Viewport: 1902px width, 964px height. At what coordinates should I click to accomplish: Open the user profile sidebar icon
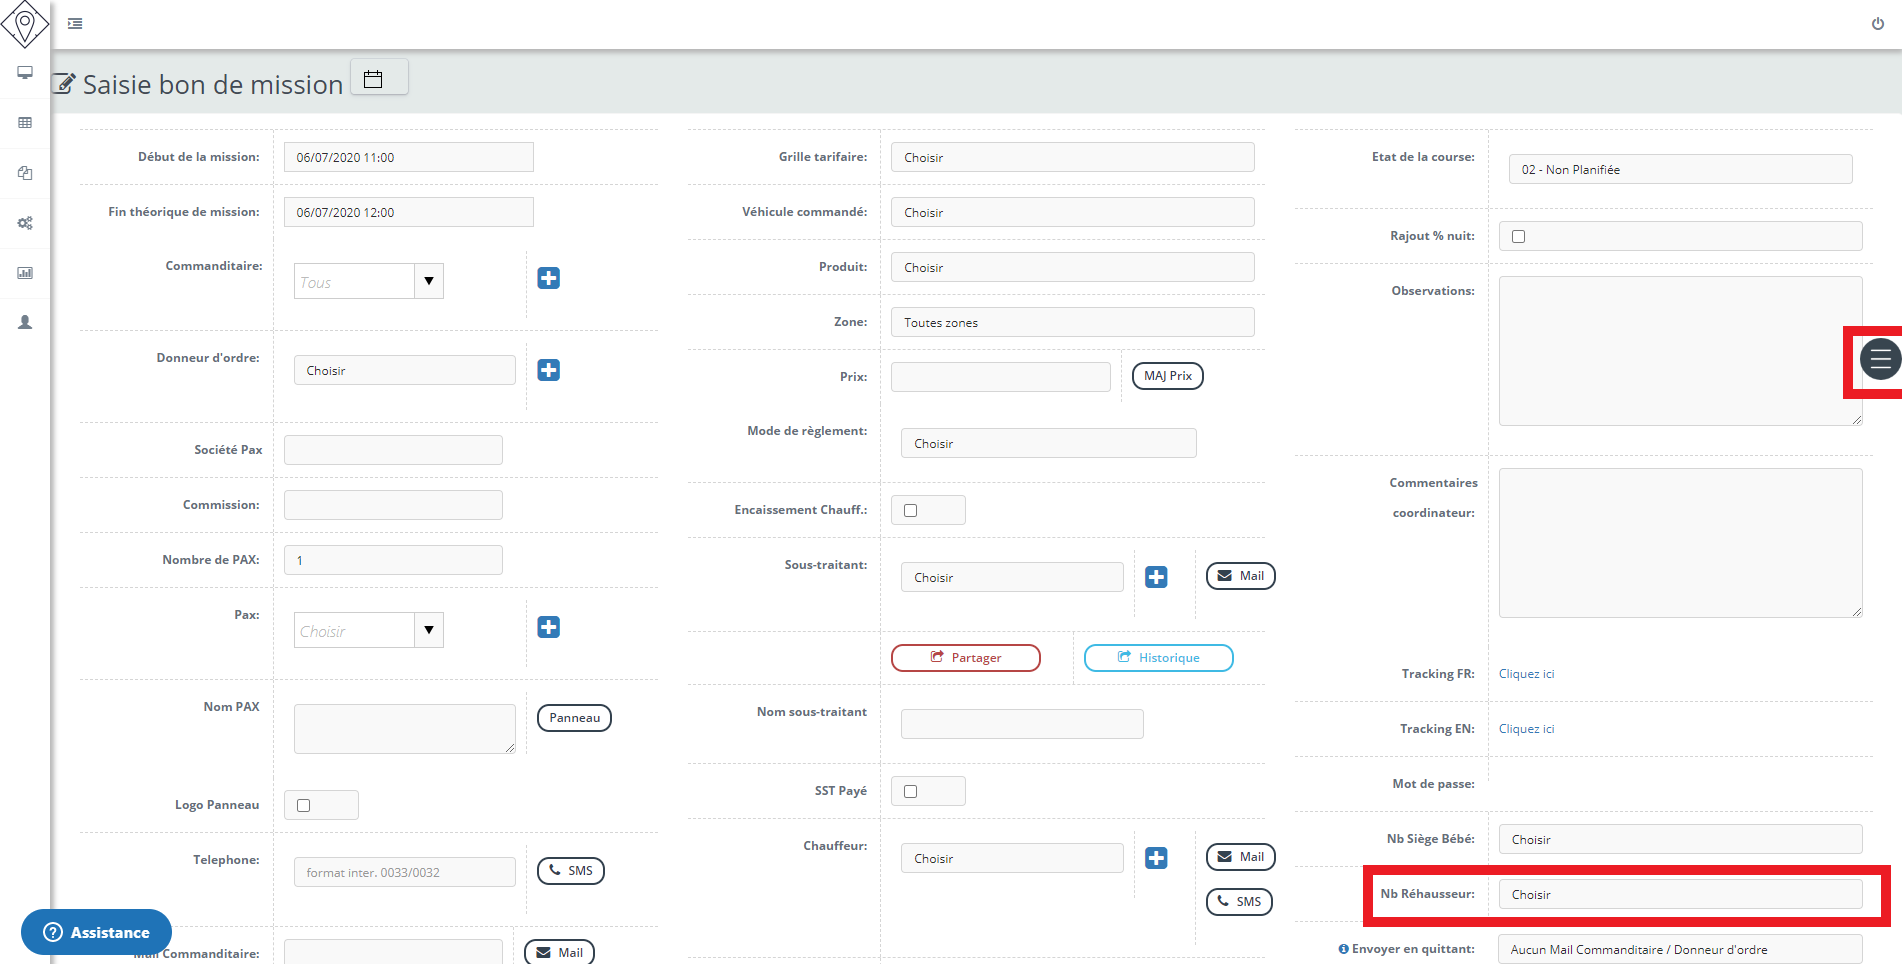pyautogui.click(x=25, y=322)
